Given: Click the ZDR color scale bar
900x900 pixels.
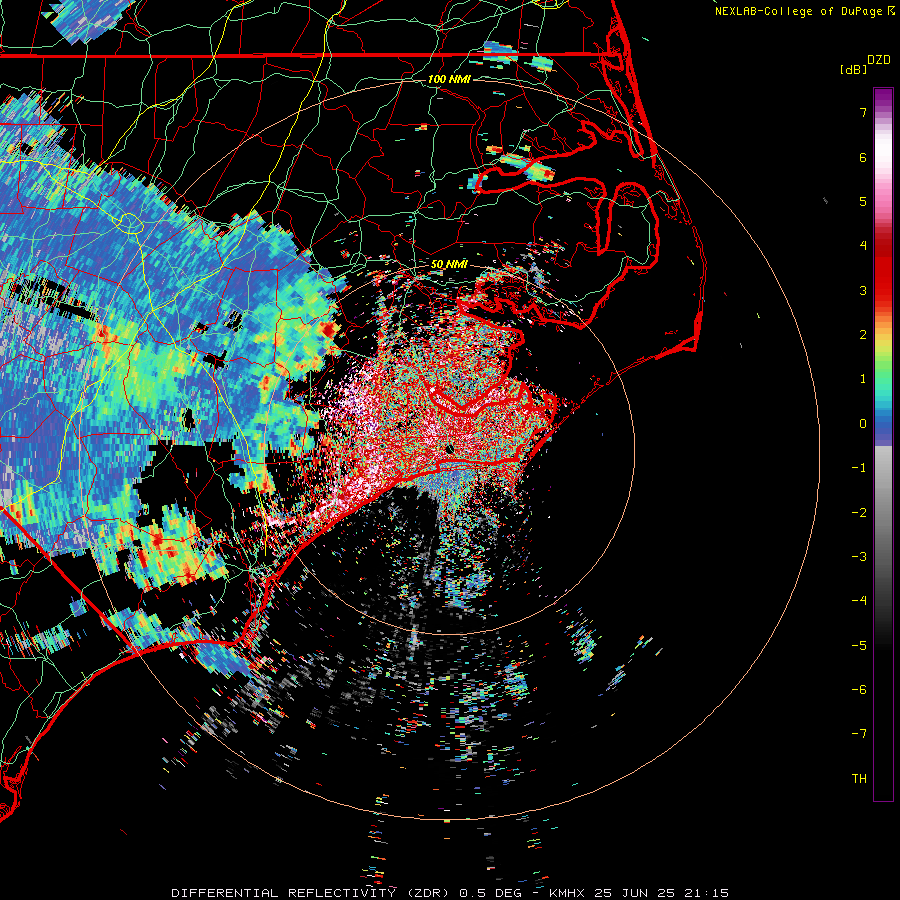Looking at the screenshot, I should [x=883, y=444].
